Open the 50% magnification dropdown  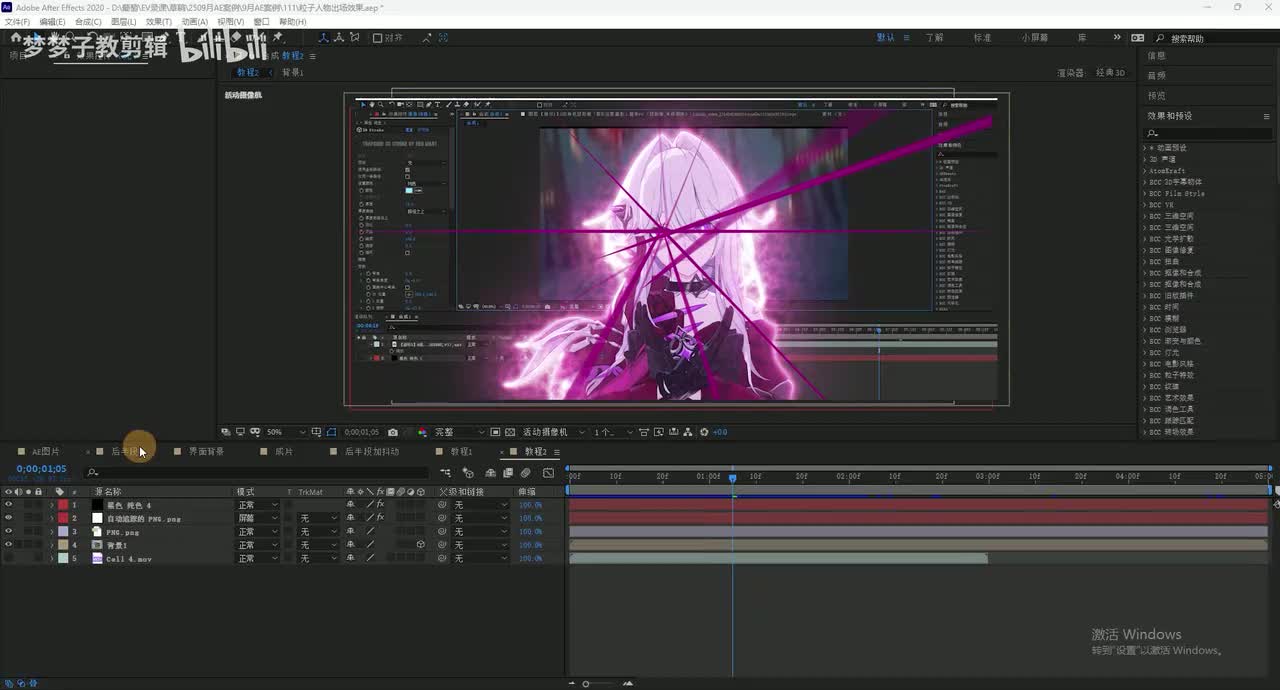(x=285, y=432)
